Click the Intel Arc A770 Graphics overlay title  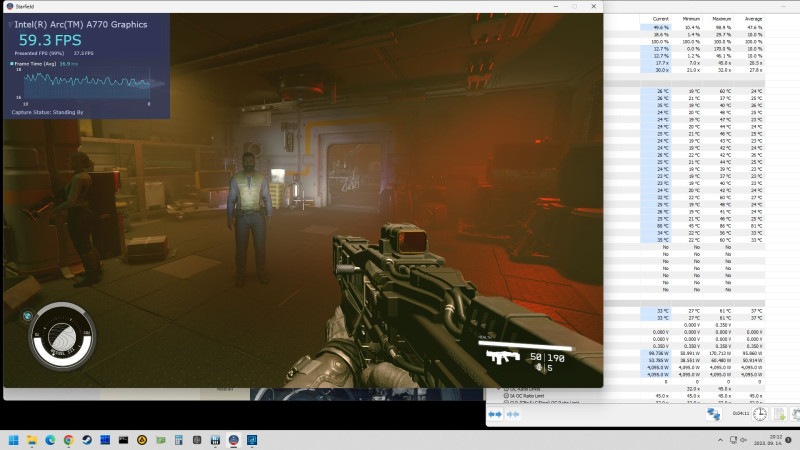[x=81, y=24]
